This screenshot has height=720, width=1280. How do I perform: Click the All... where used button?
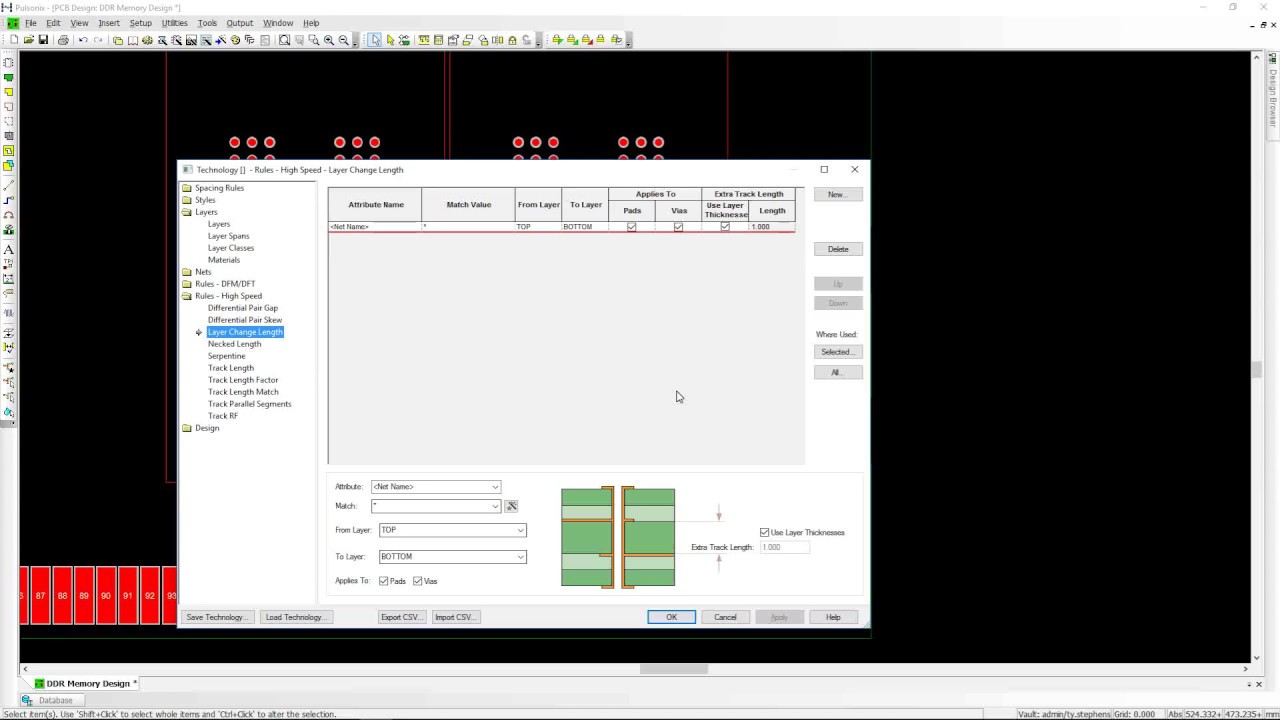point(838,372)
